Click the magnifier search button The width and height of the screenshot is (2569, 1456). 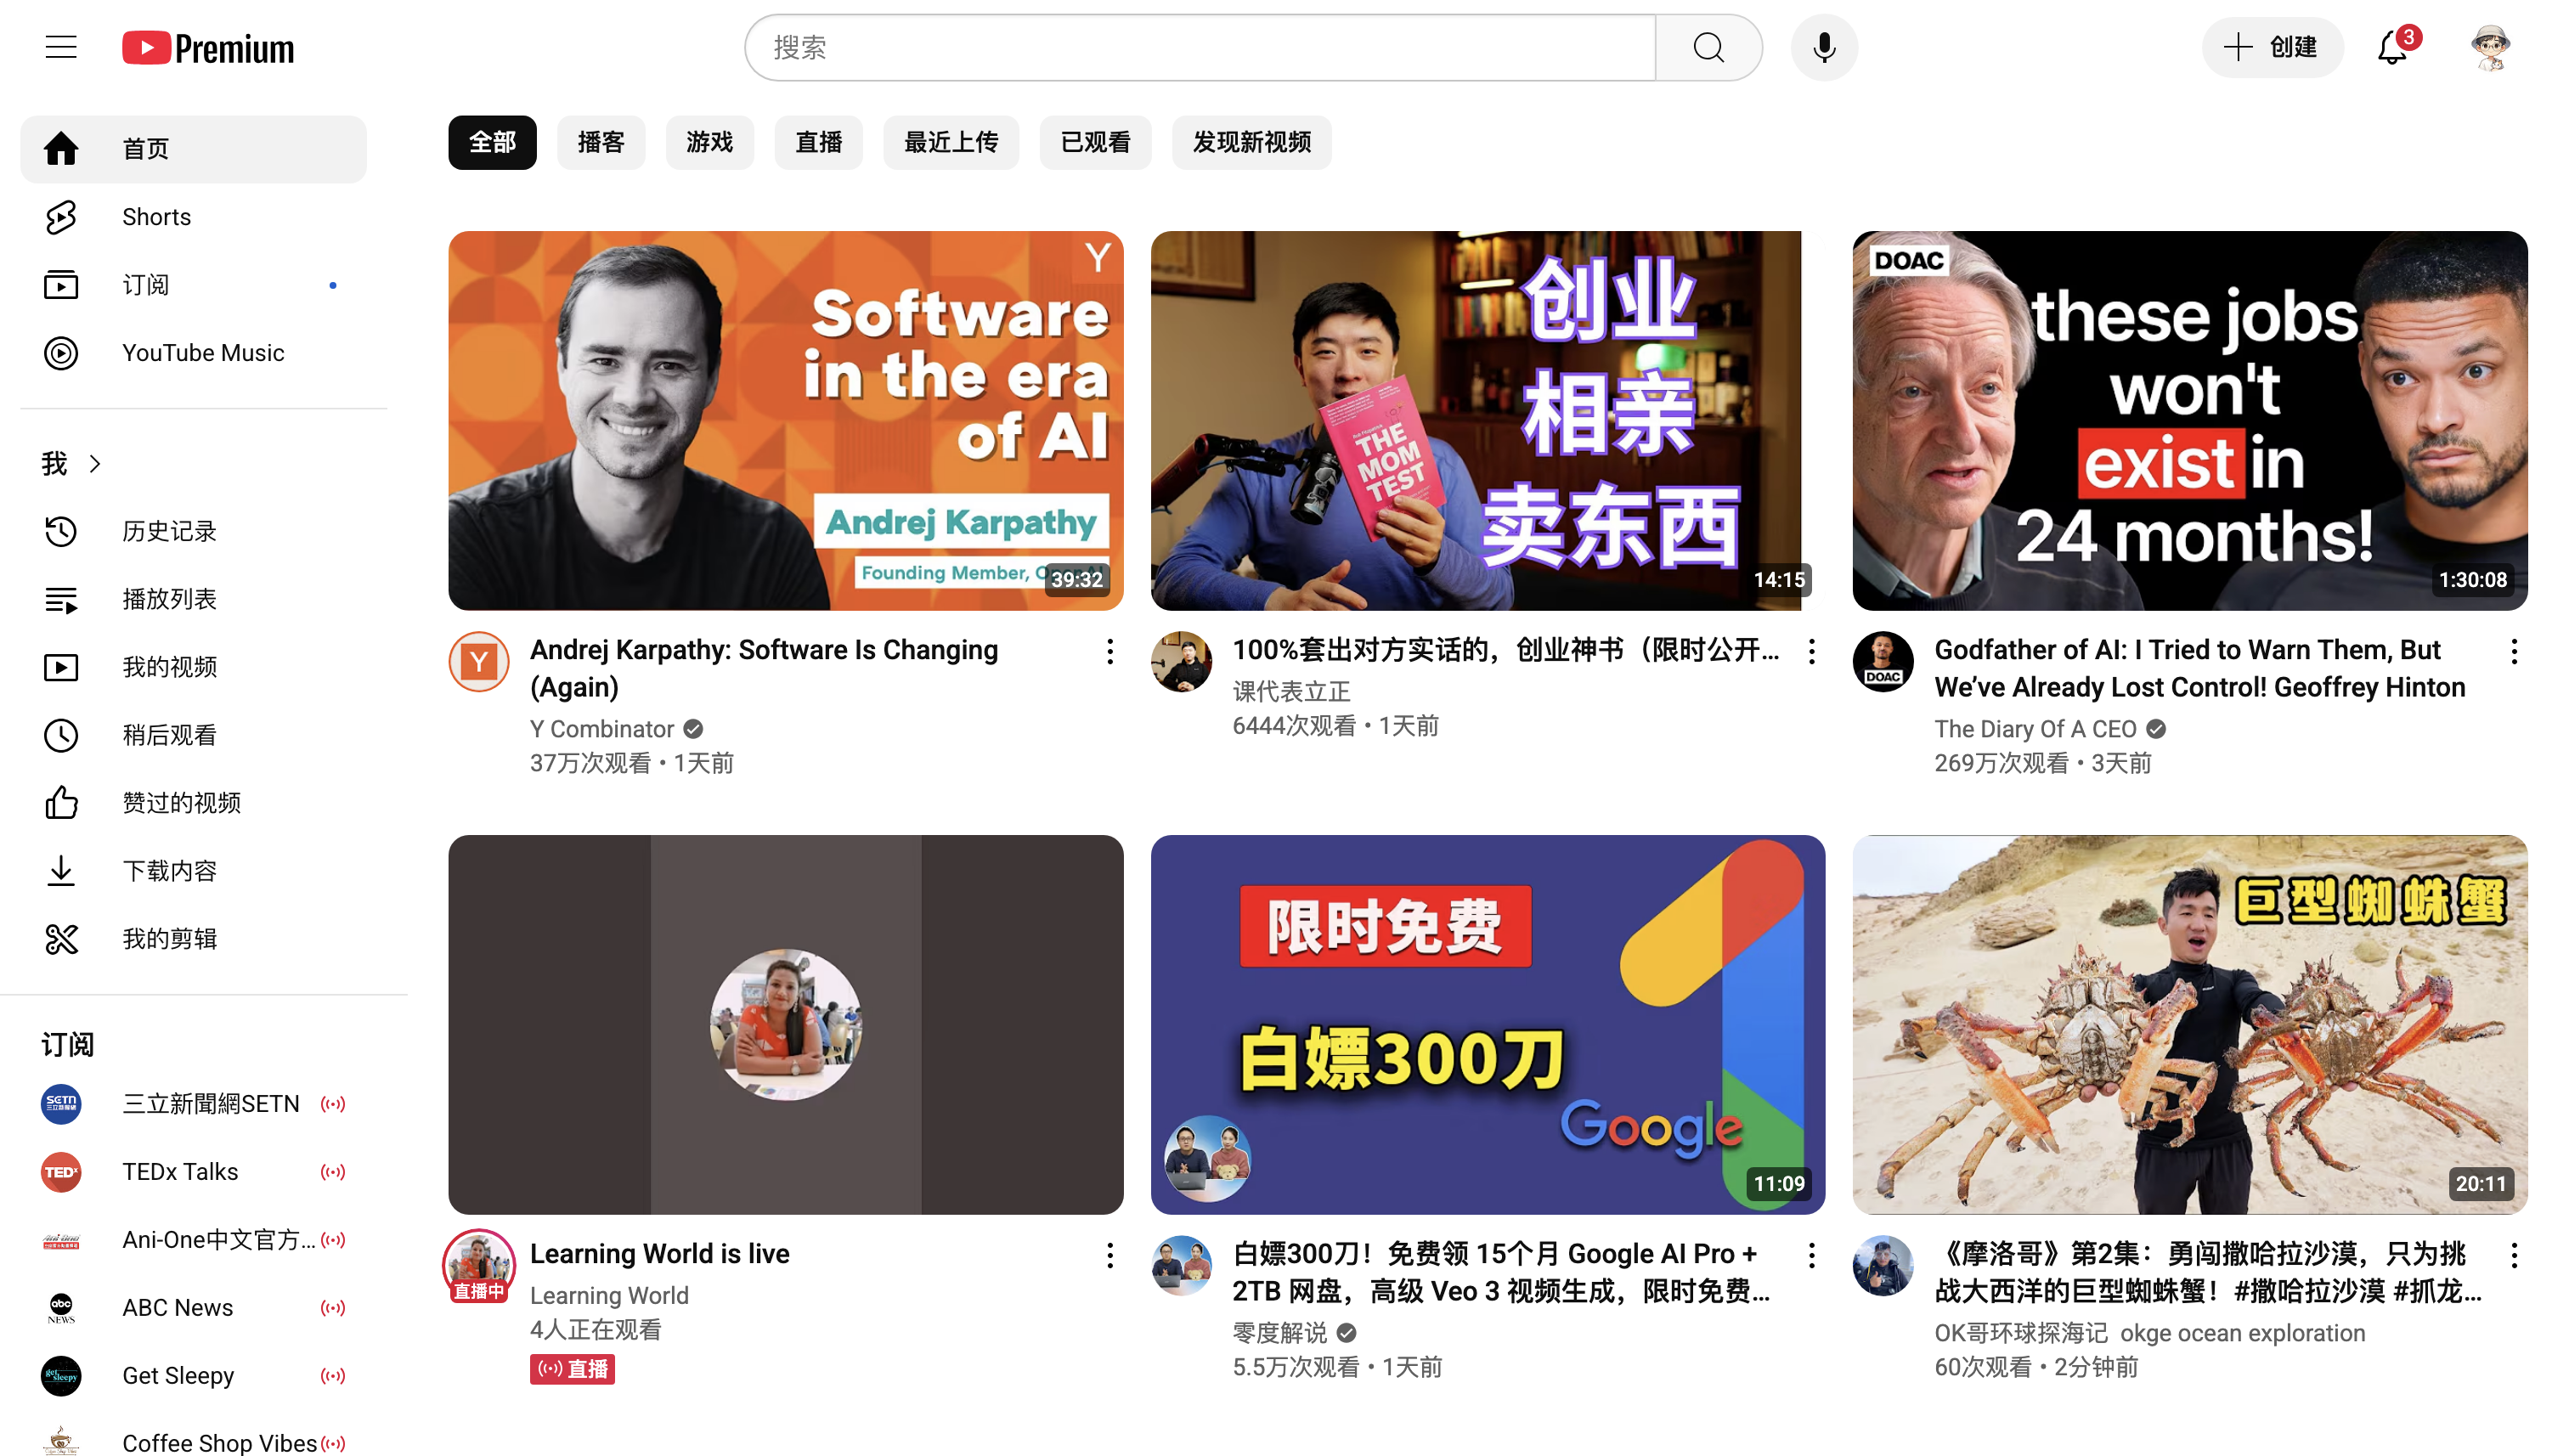point(1708,47)
